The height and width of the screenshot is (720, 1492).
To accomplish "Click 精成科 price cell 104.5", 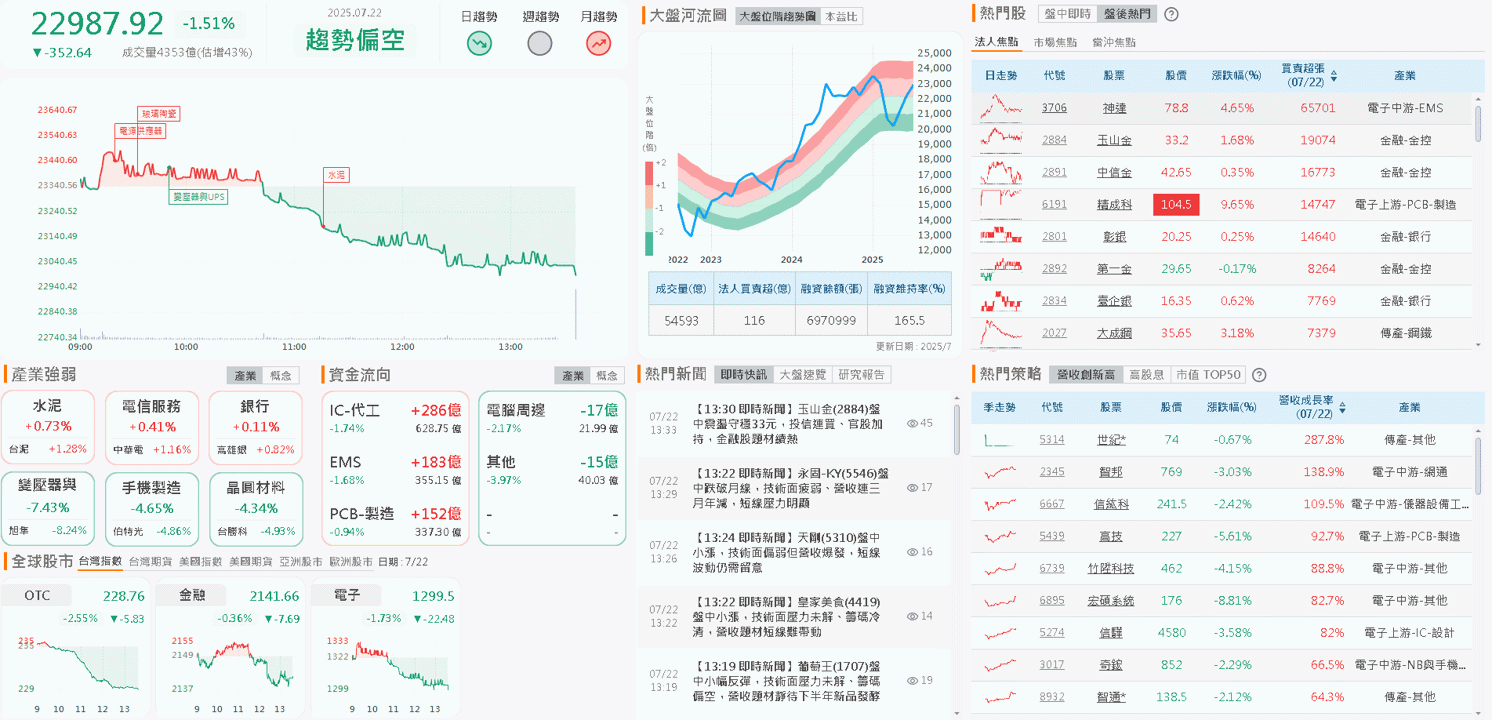I will [1176, 204].
